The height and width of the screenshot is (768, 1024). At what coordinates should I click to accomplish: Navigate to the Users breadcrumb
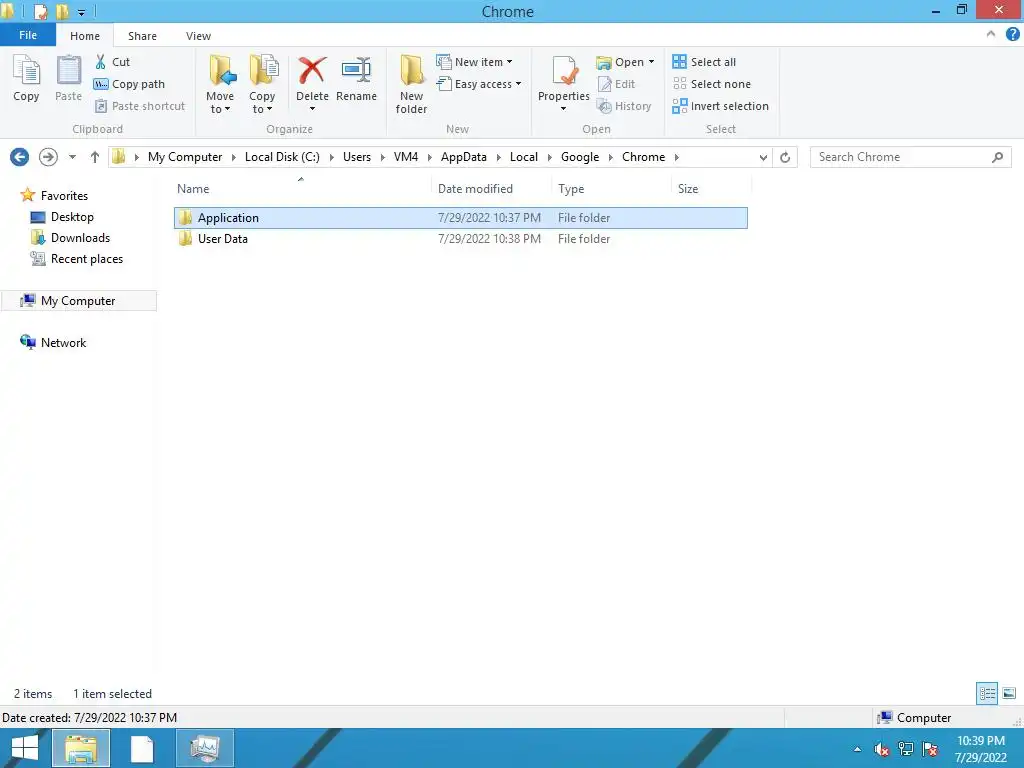(x=357, y=157)
